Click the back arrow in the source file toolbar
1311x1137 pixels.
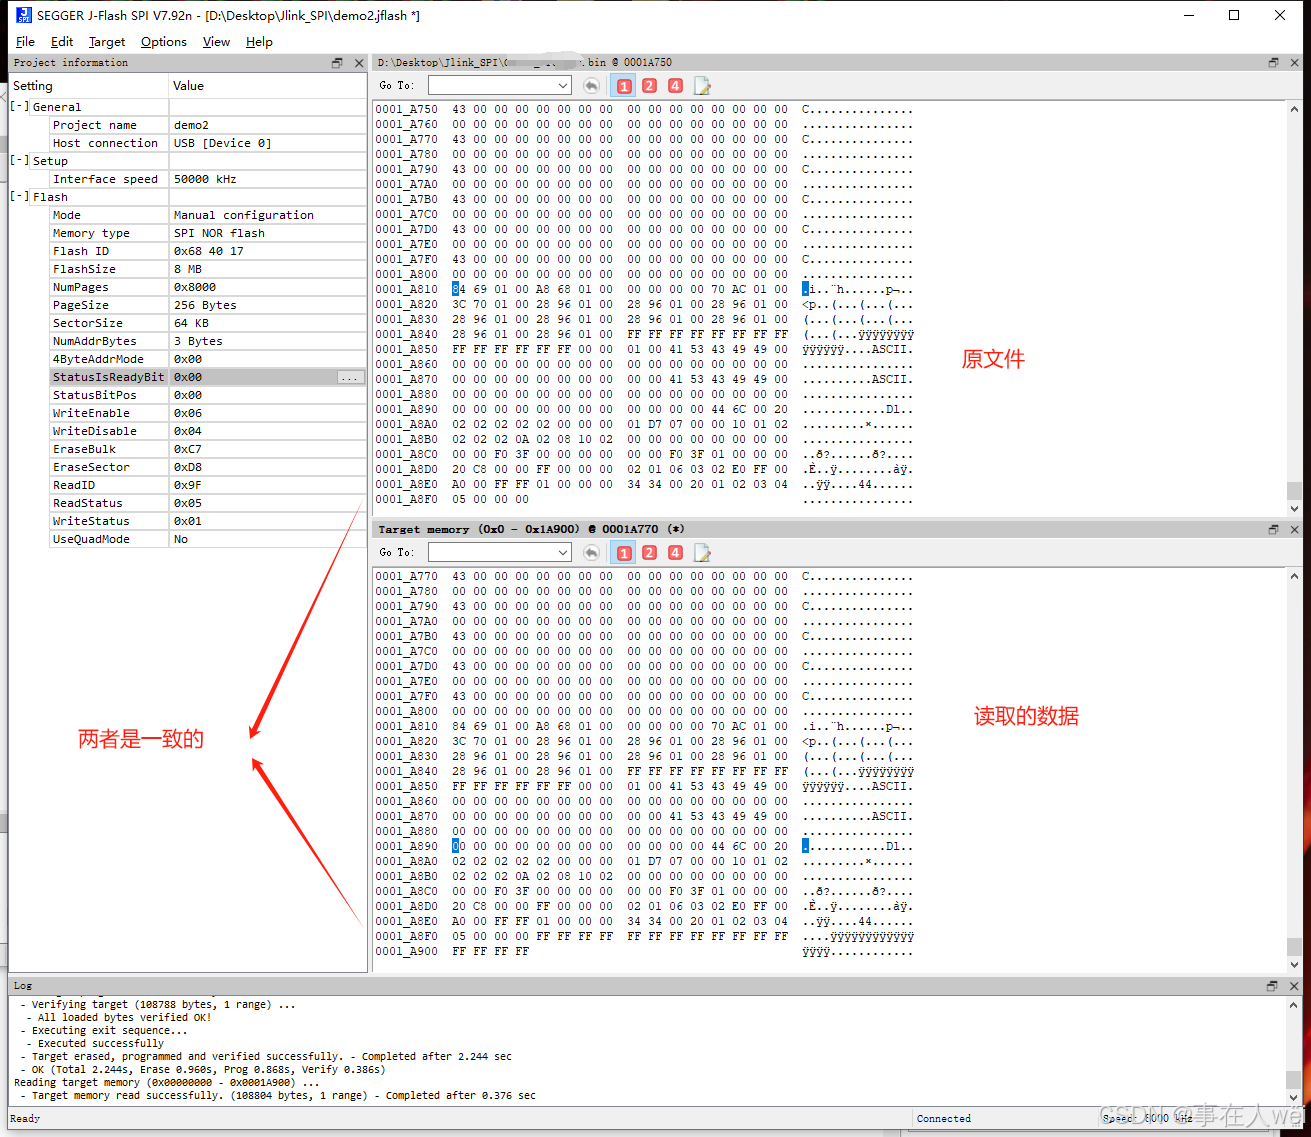[591, 86]
